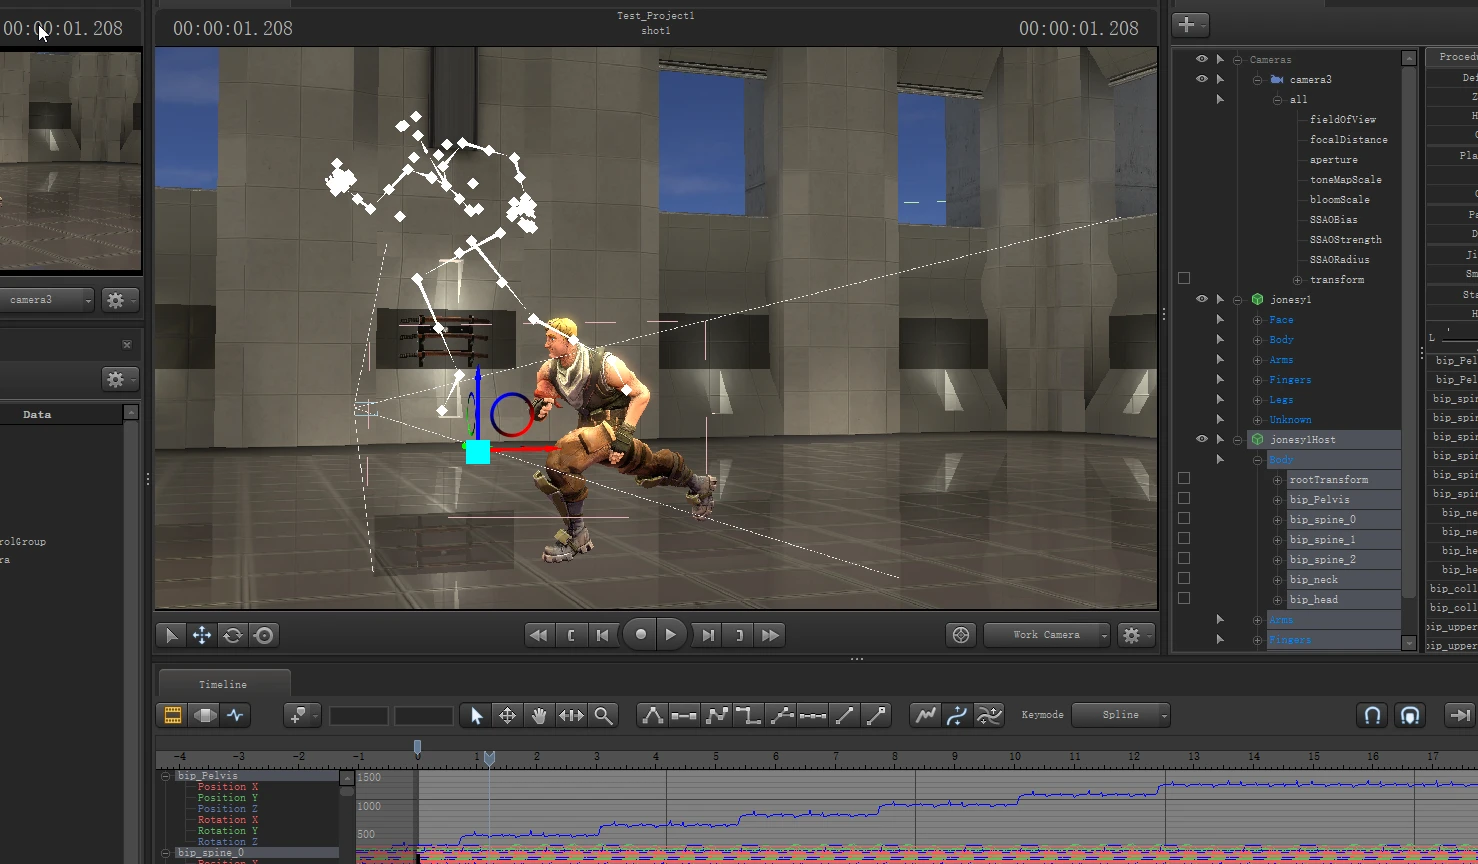Click the Record button
The height and width of the screenshot is (864, 1478).
click(x=640, y=635)
